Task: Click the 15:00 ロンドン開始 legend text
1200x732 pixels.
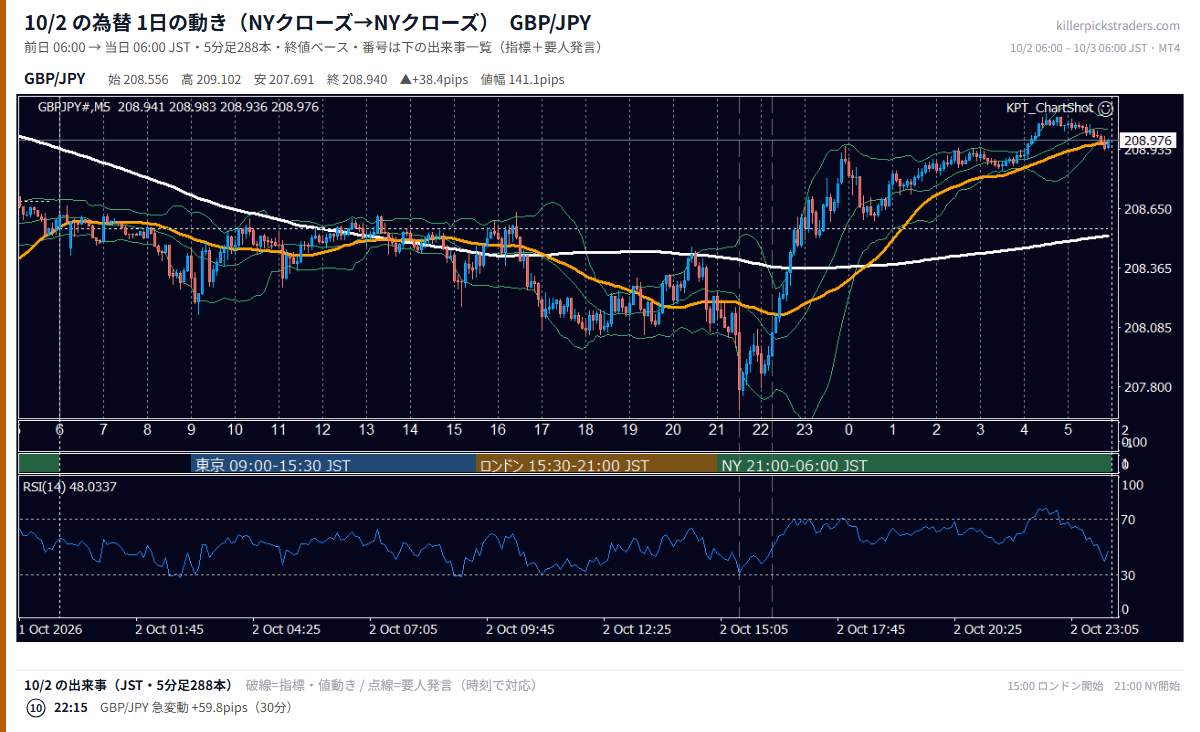Action: point(1055,686)
